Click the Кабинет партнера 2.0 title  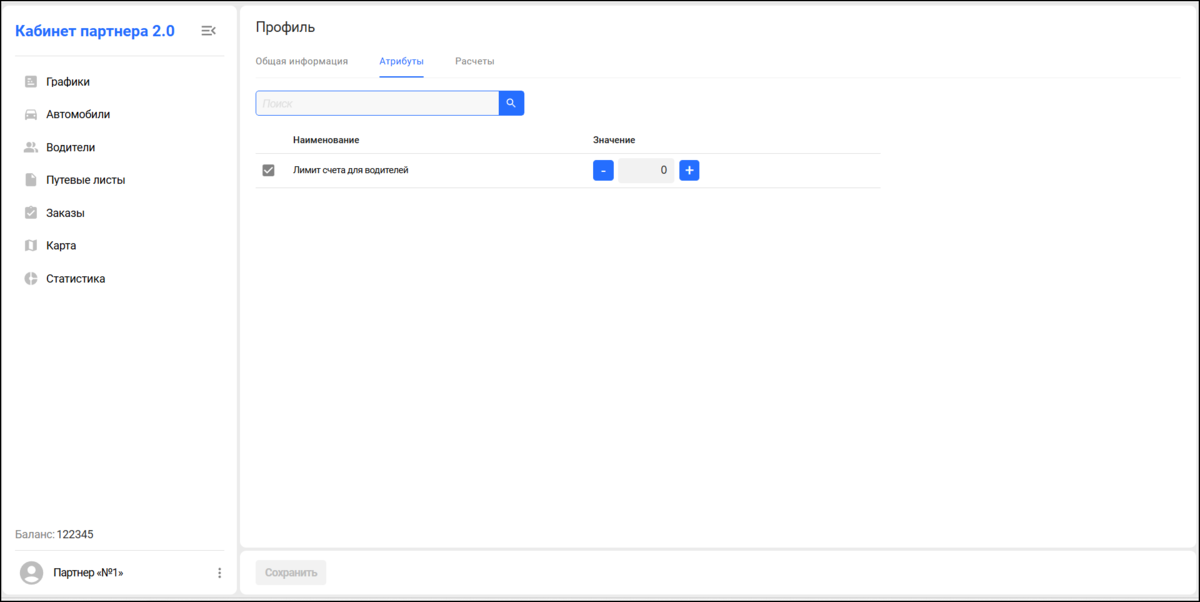tap(95, 31)
